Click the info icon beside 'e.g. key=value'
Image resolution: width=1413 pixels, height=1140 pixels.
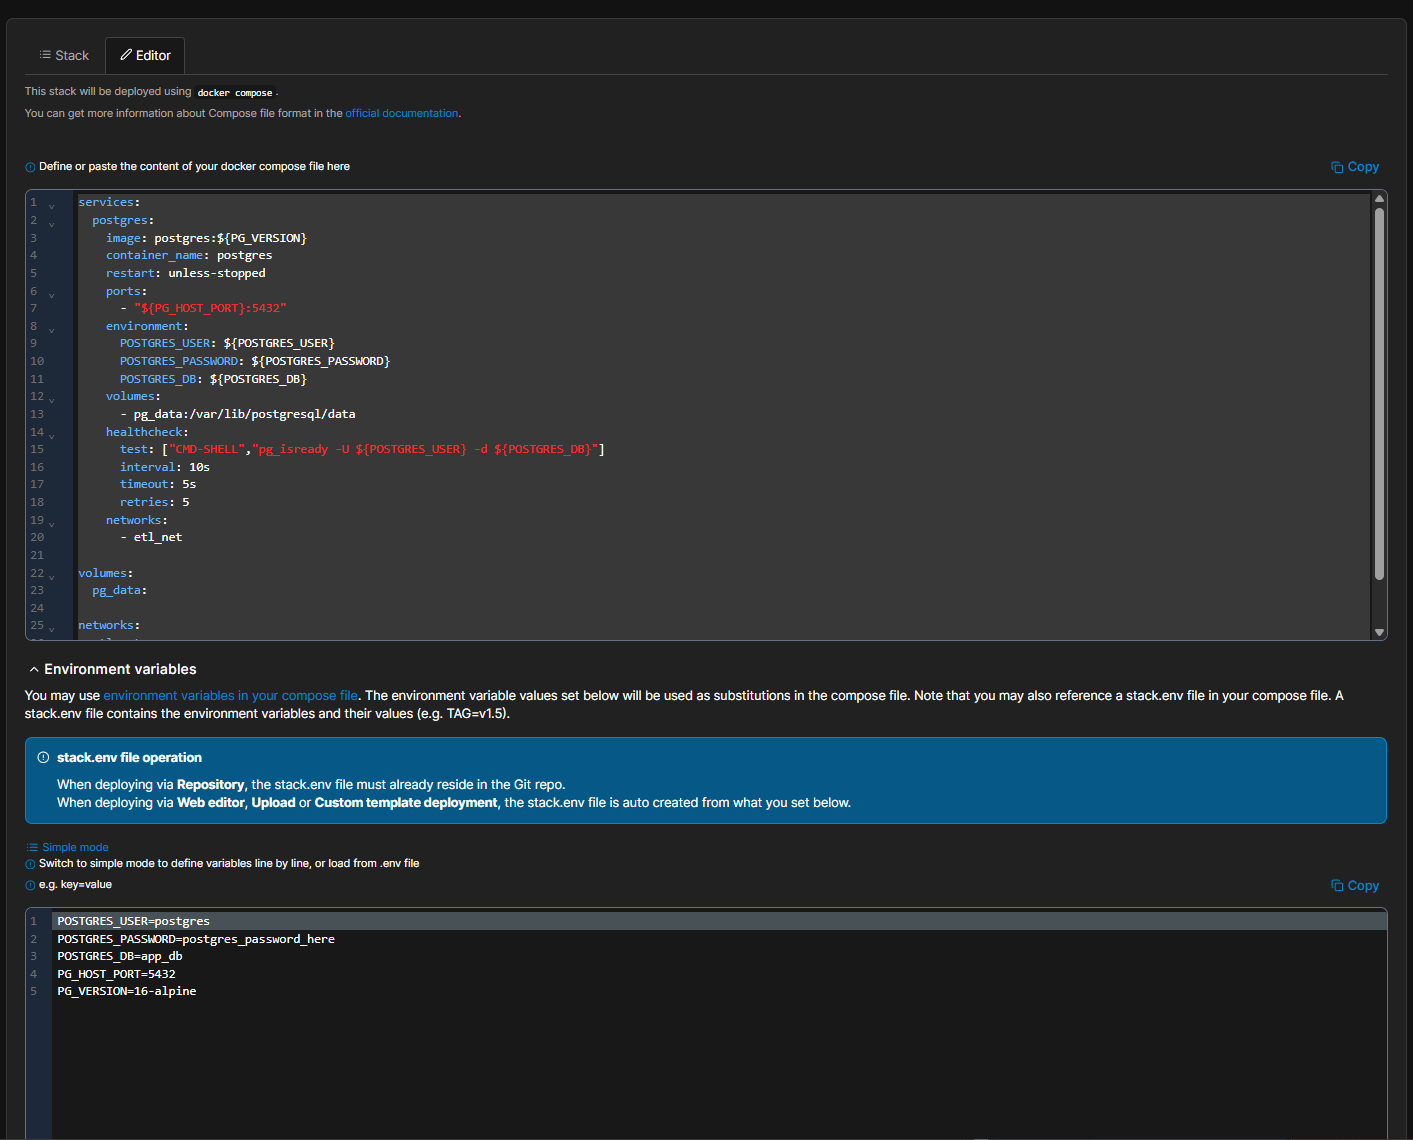click(x=30, y=885)
